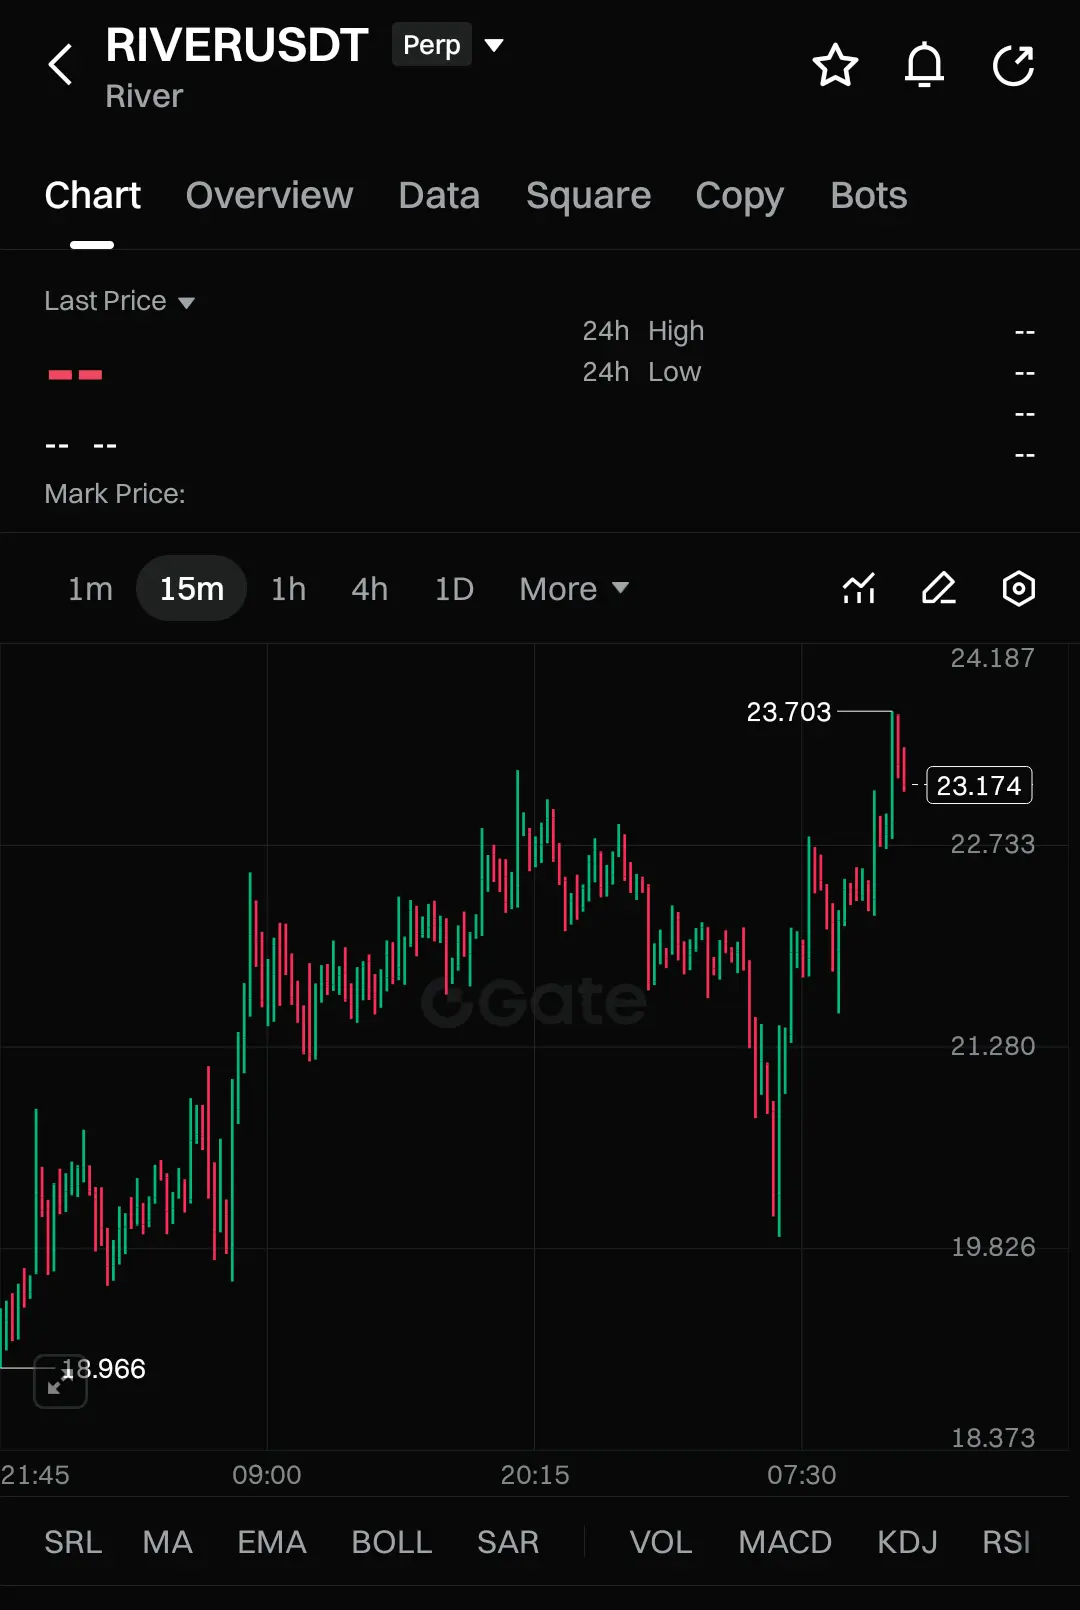The height and width of the screenshot is (1610, 1080).
Task: Show the VOL sub-indicator
Action: tap(660, 1542)
